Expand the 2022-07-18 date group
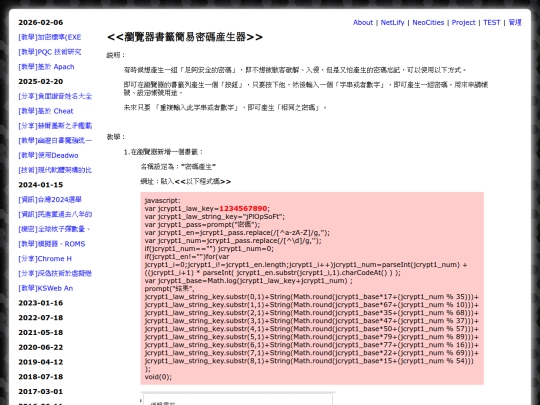This screenshot has width=540, height=405. click(41, 318)
